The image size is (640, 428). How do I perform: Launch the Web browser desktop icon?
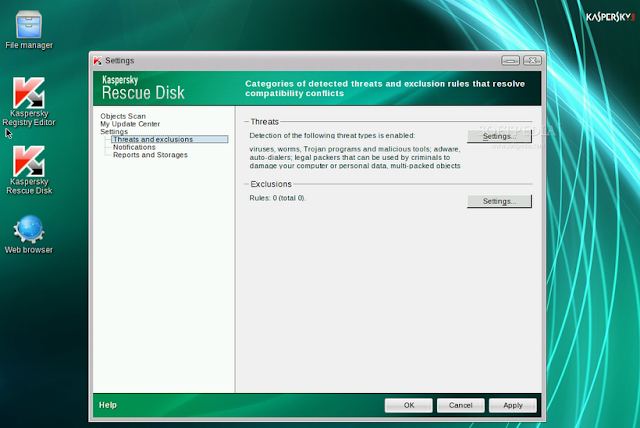coord(29,235)
